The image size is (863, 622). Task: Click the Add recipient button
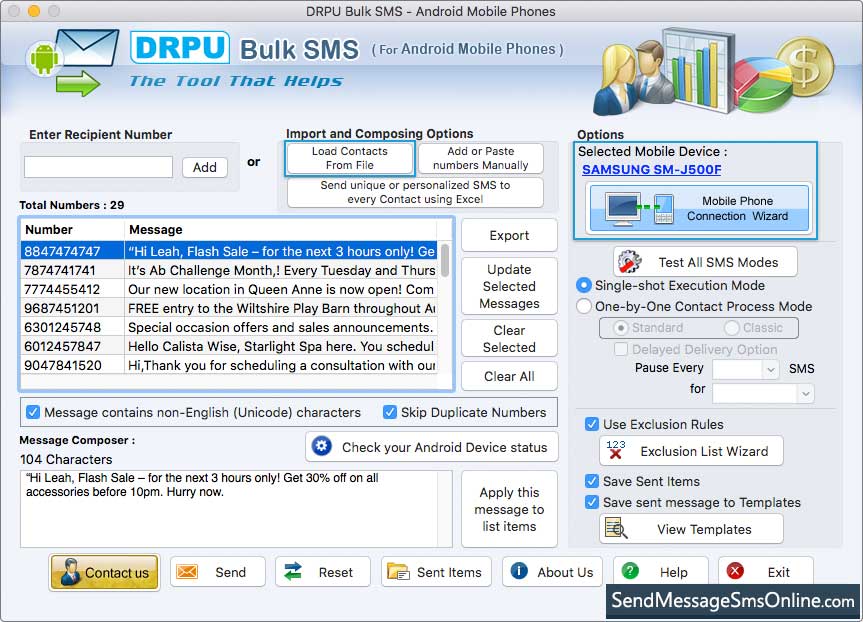click(x=205, y=167)
